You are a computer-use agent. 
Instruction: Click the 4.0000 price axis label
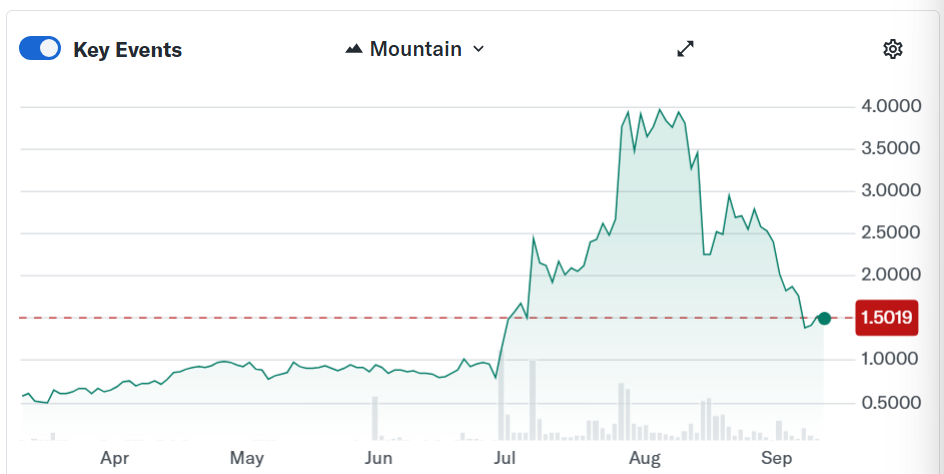point(890,106)
